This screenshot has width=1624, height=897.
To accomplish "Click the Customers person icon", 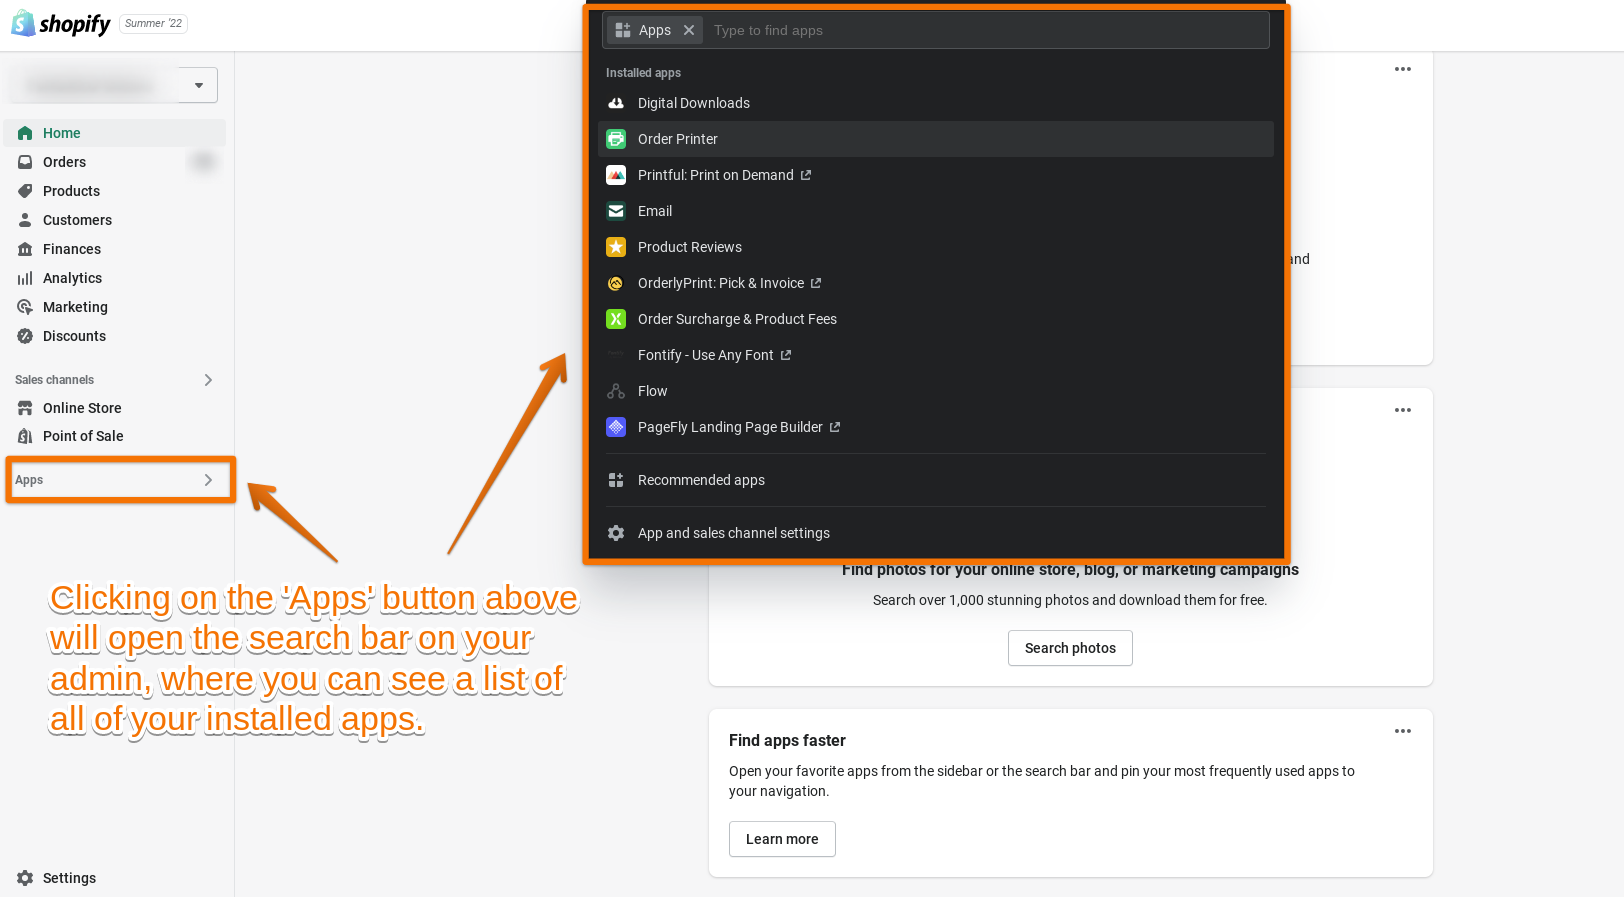I will (25, 220).
